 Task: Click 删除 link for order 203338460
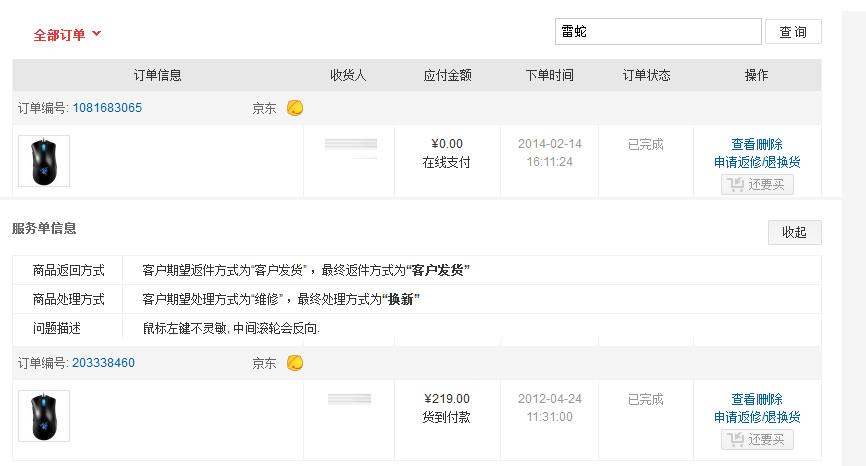click(x=770, y=400)
